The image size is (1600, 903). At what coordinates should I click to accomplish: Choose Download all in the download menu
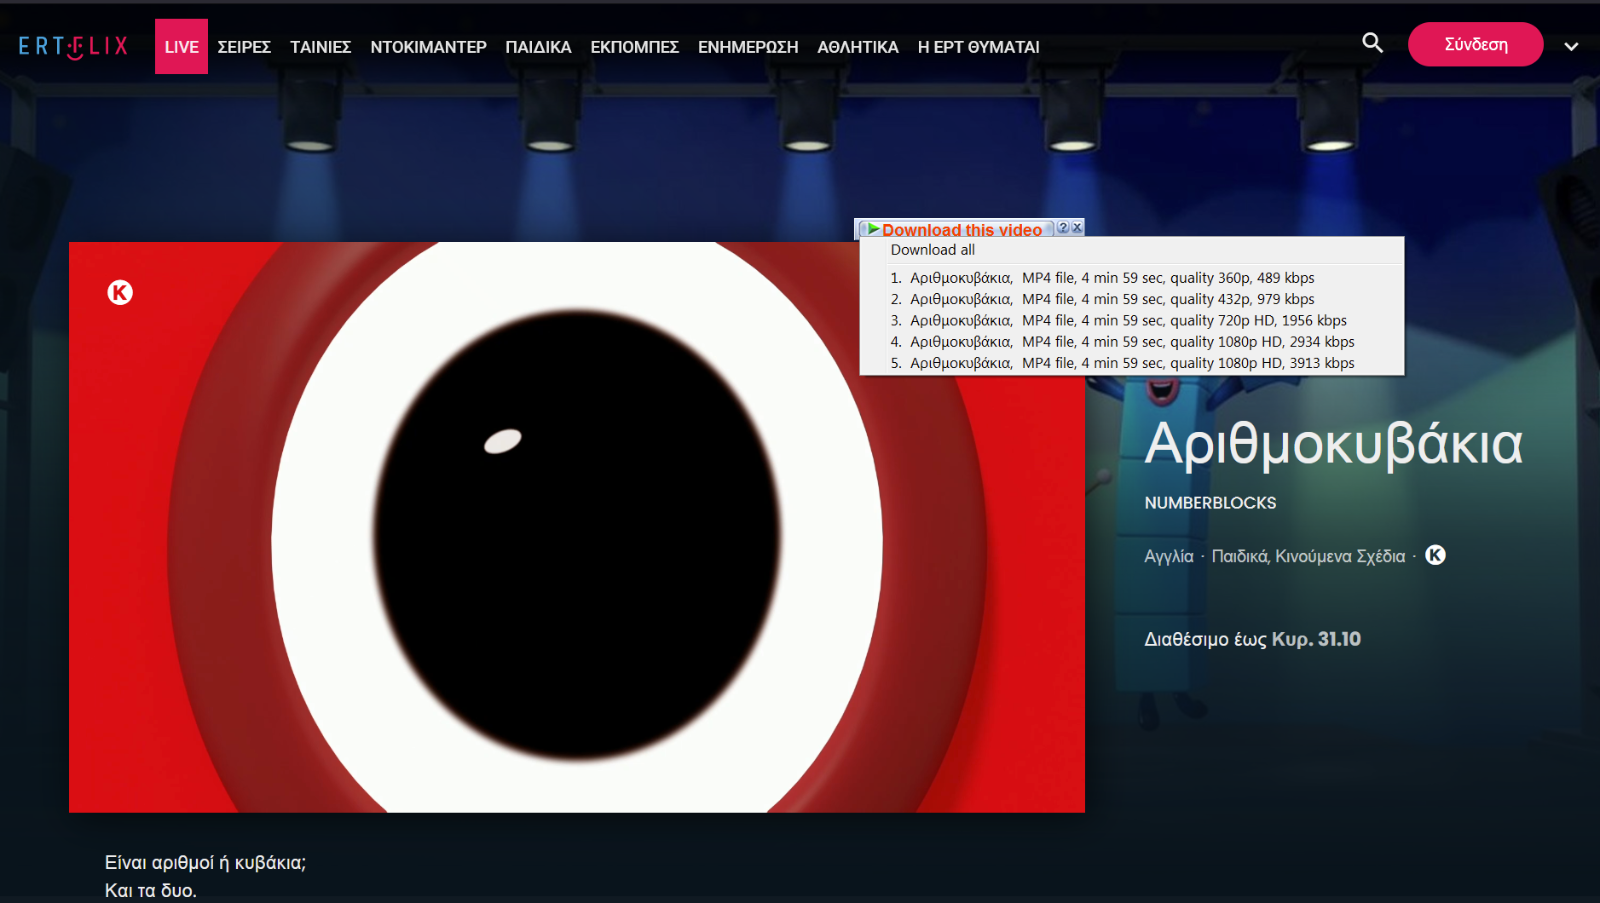[932, 250]
